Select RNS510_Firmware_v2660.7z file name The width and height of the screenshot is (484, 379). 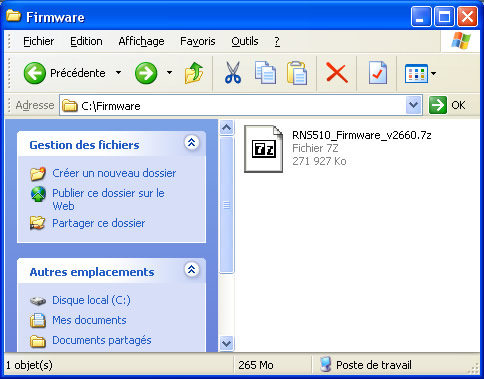pos(362,135)
